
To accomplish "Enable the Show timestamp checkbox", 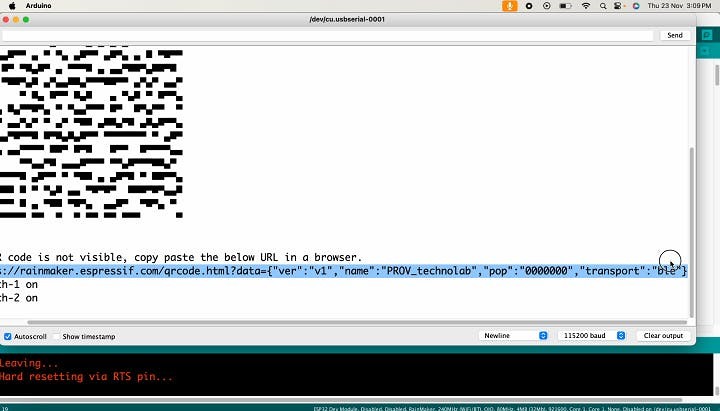I will pos(57,337).
